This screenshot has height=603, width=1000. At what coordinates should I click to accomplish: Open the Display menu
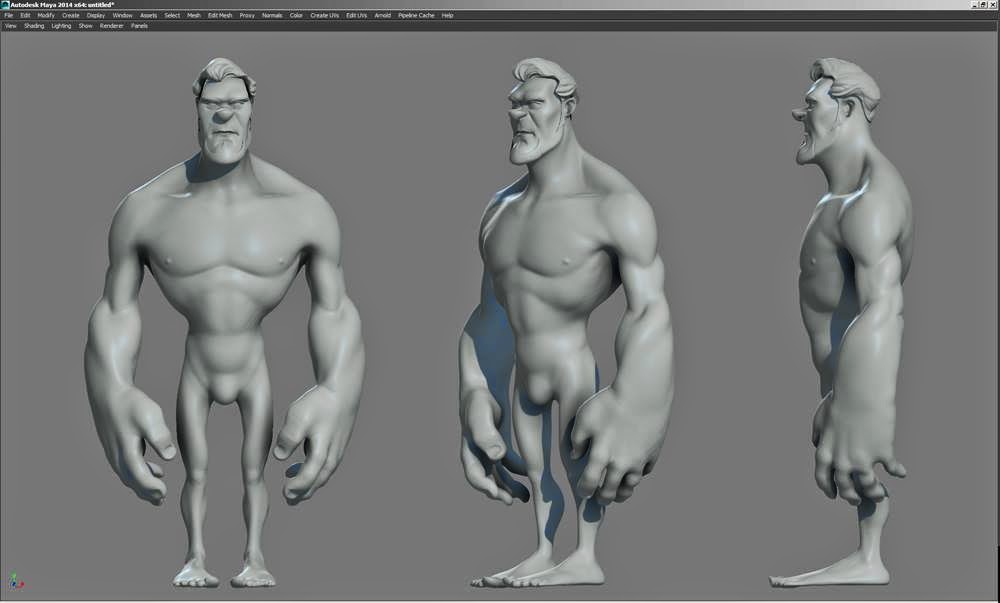96,15
